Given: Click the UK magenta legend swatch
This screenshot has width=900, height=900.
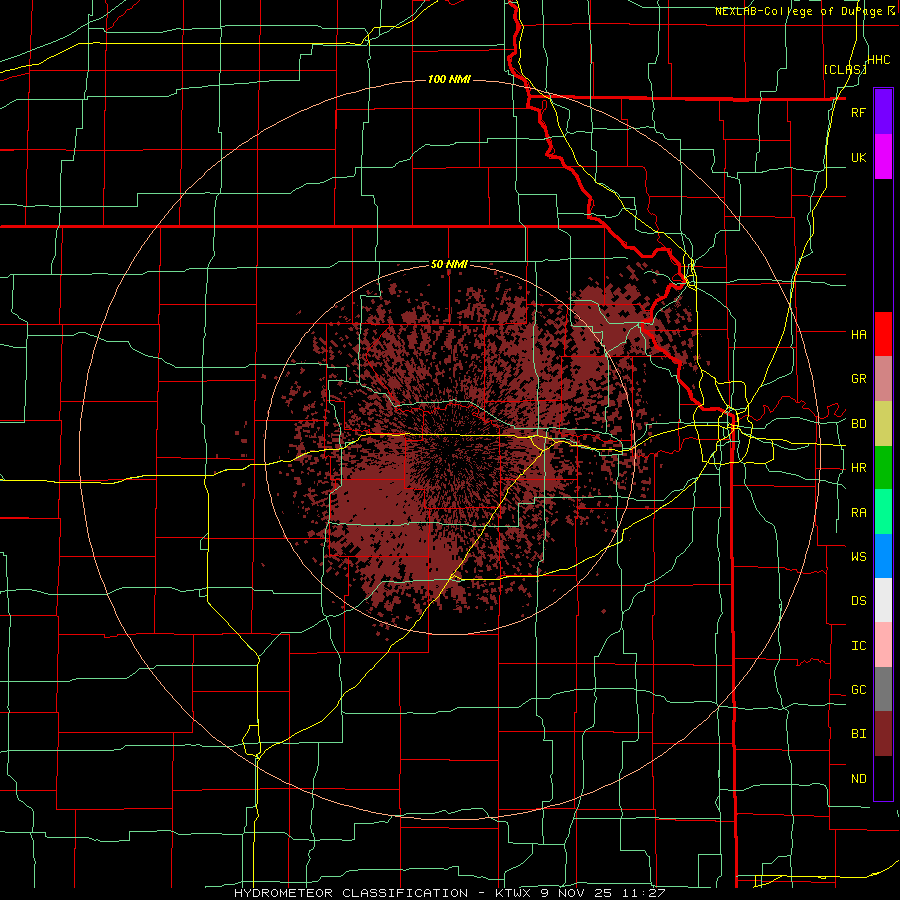Looking at the screenshot, I should [883, 157].
